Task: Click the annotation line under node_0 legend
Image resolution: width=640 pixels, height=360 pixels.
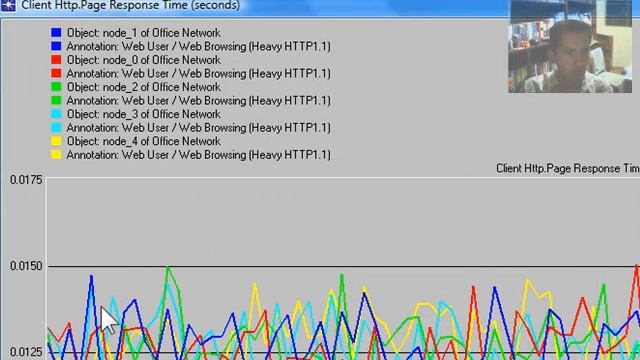Action: pos(198,73)
